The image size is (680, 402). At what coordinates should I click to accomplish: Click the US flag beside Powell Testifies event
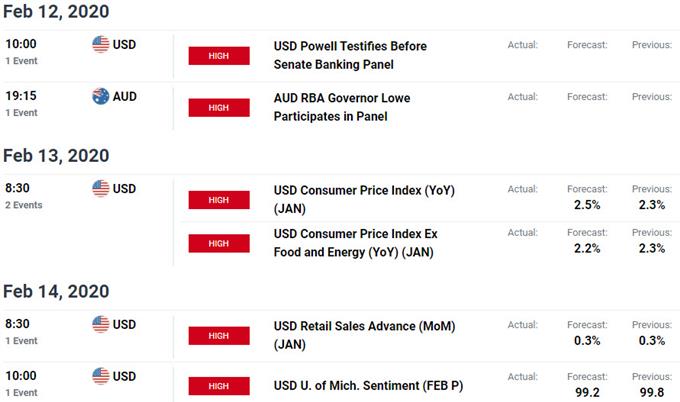pyautogui.click(x=101, y=44)
